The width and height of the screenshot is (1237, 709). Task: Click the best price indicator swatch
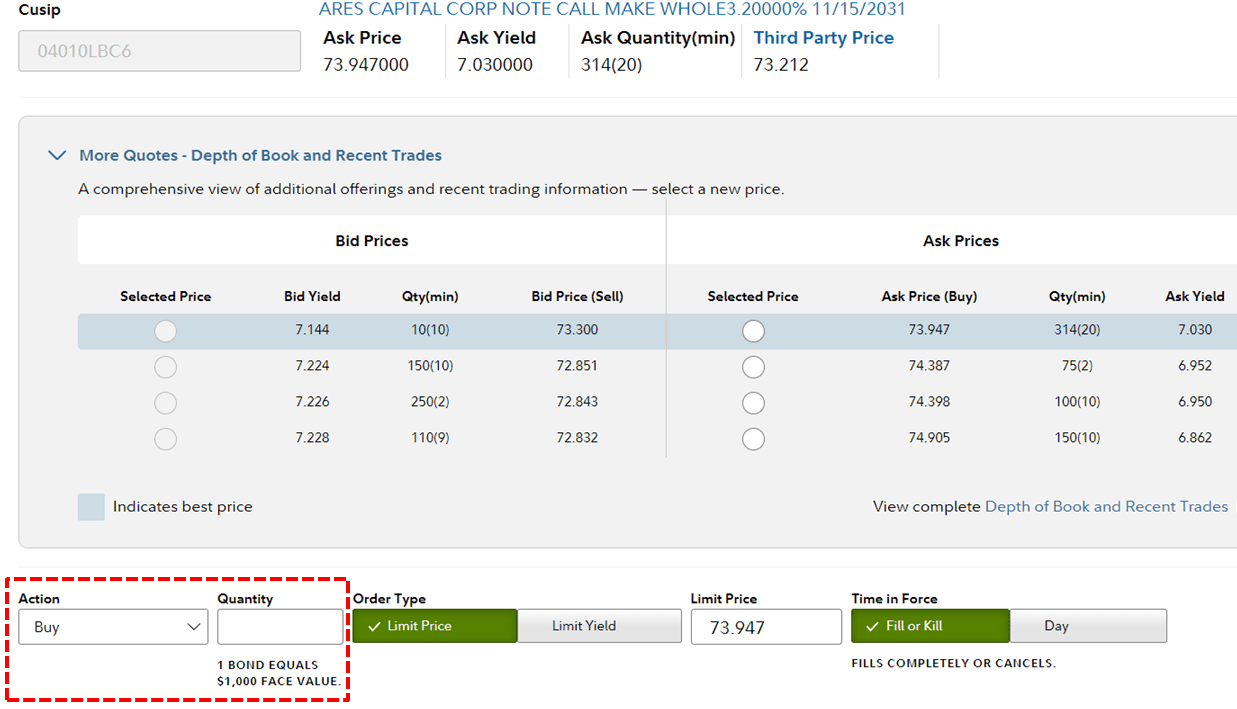pos(91,507)
